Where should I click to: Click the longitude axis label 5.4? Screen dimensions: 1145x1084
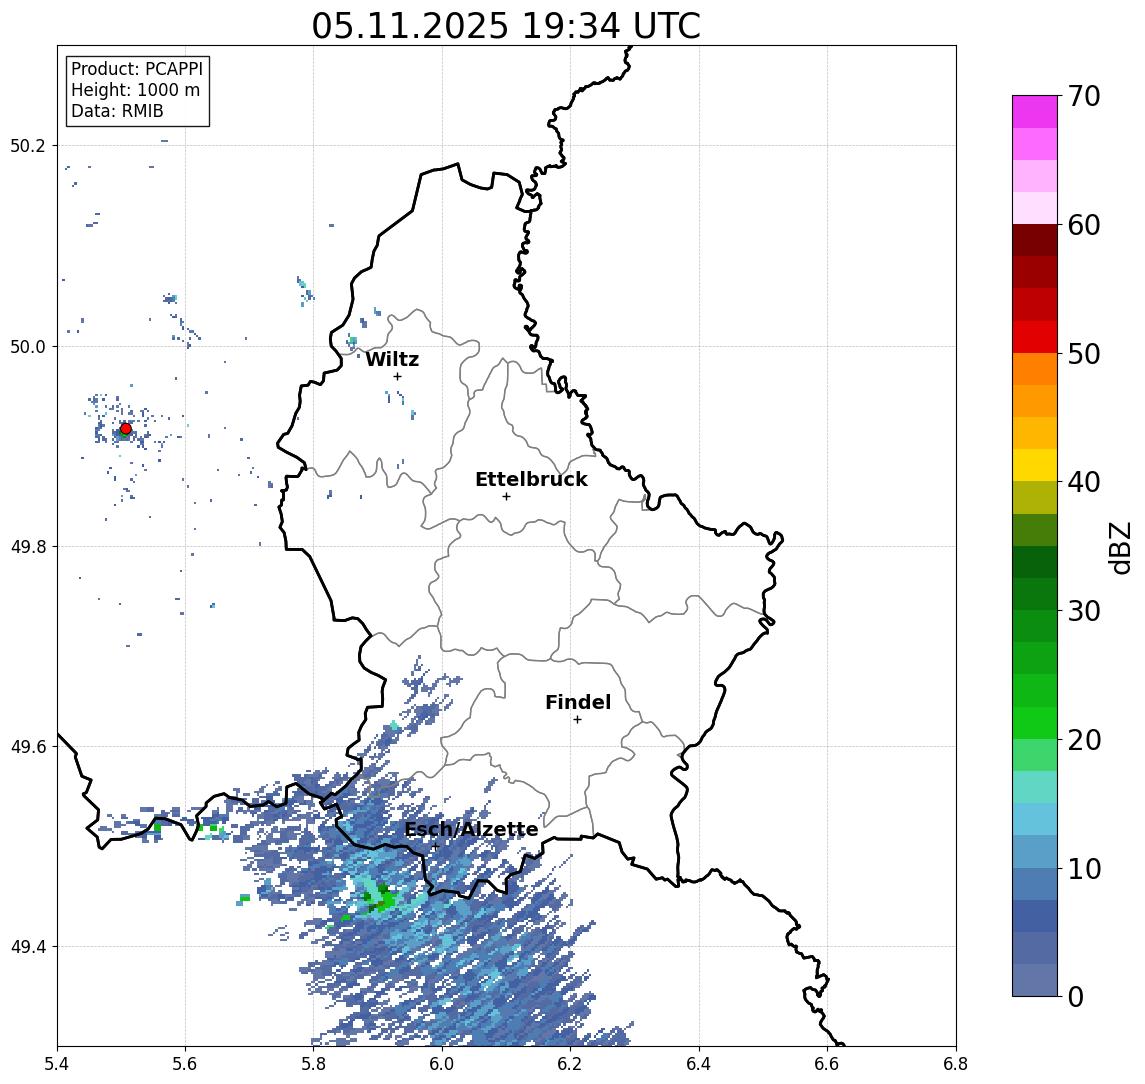(x=57, y=1064)
